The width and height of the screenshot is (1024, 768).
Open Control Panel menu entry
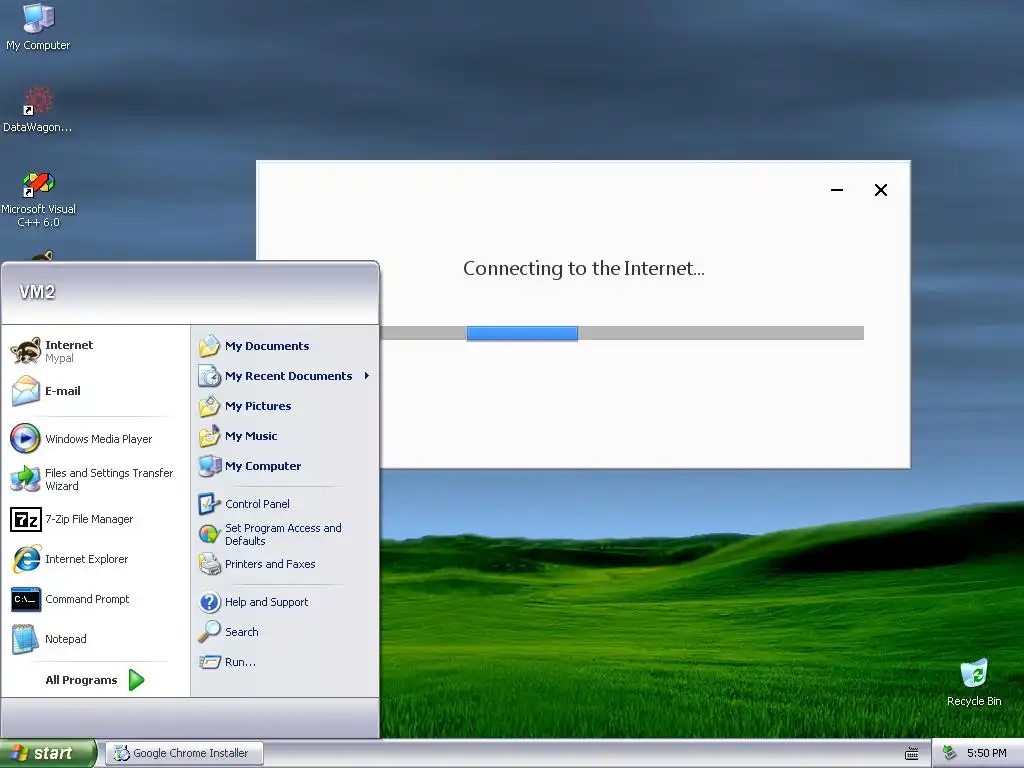click(x=285, y=504)
